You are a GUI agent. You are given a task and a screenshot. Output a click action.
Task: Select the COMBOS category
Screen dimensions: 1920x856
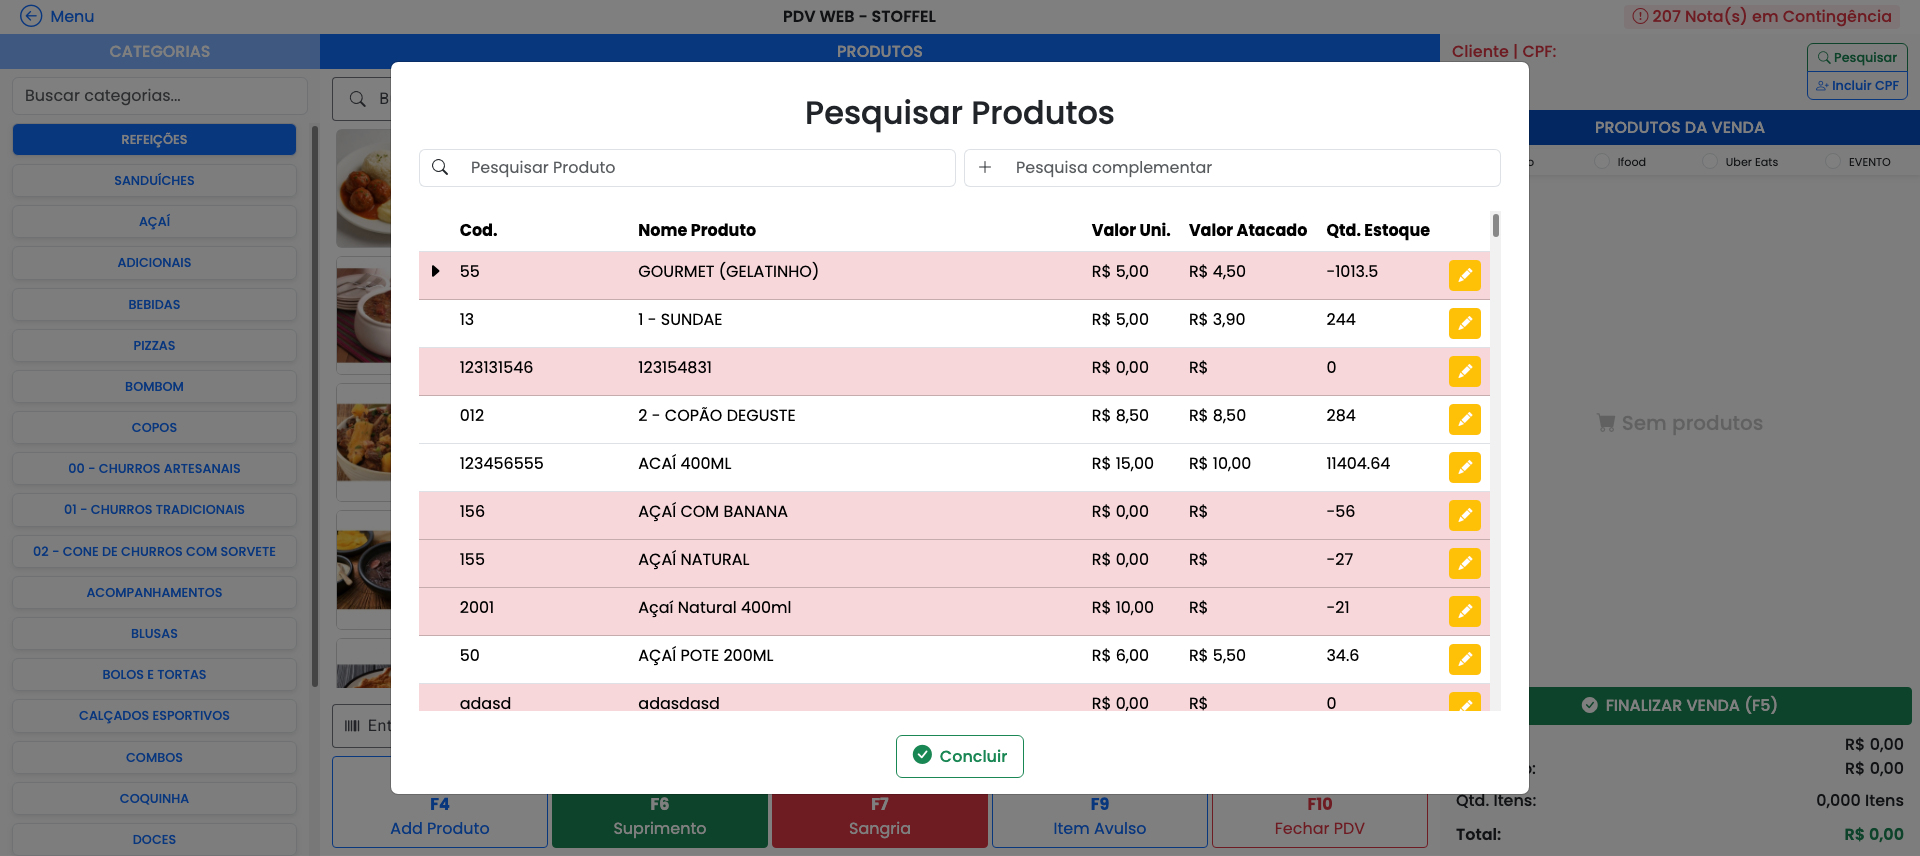pos(154,757)
